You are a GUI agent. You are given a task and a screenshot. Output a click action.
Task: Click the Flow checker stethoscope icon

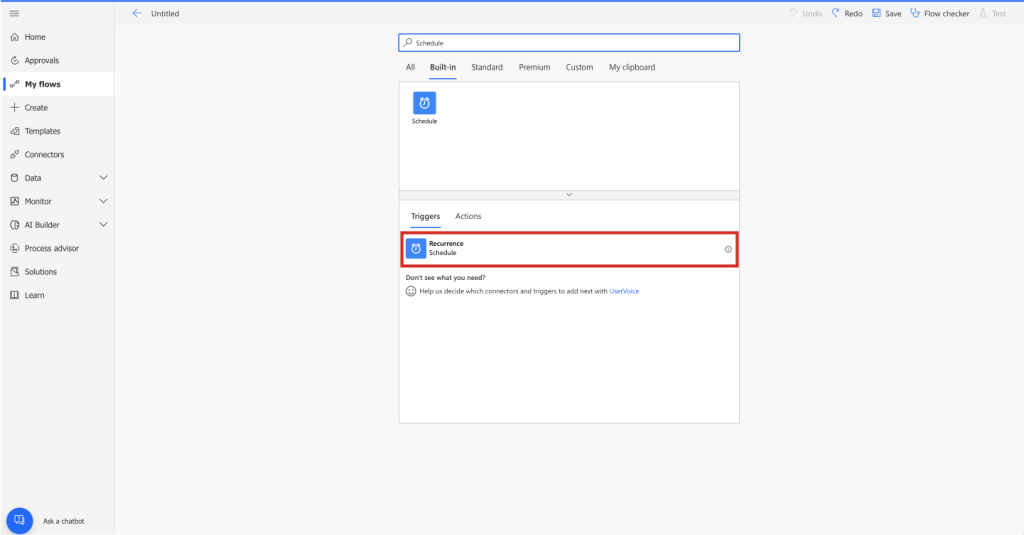pos(915,13)
